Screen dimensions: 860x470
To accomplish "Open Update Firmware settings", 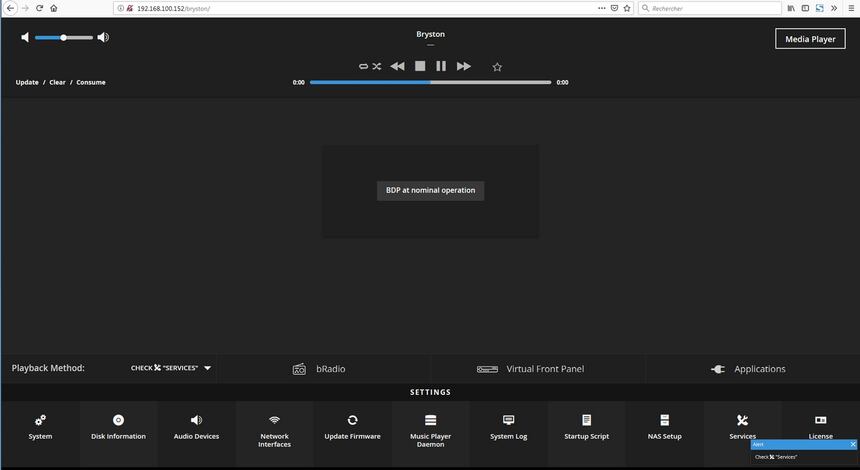I will point(352,427).
